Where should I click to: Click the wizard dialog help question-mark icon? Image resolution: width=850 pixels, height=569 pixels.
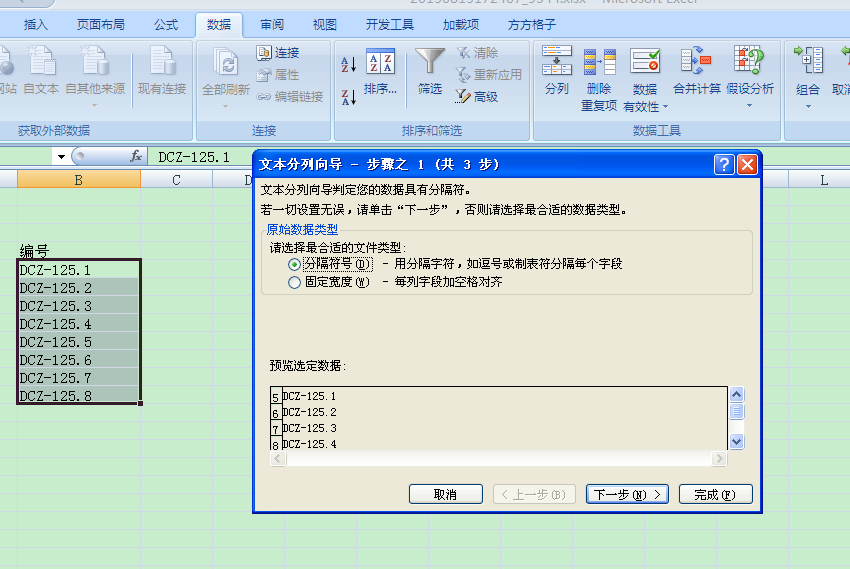coord(725,165)
